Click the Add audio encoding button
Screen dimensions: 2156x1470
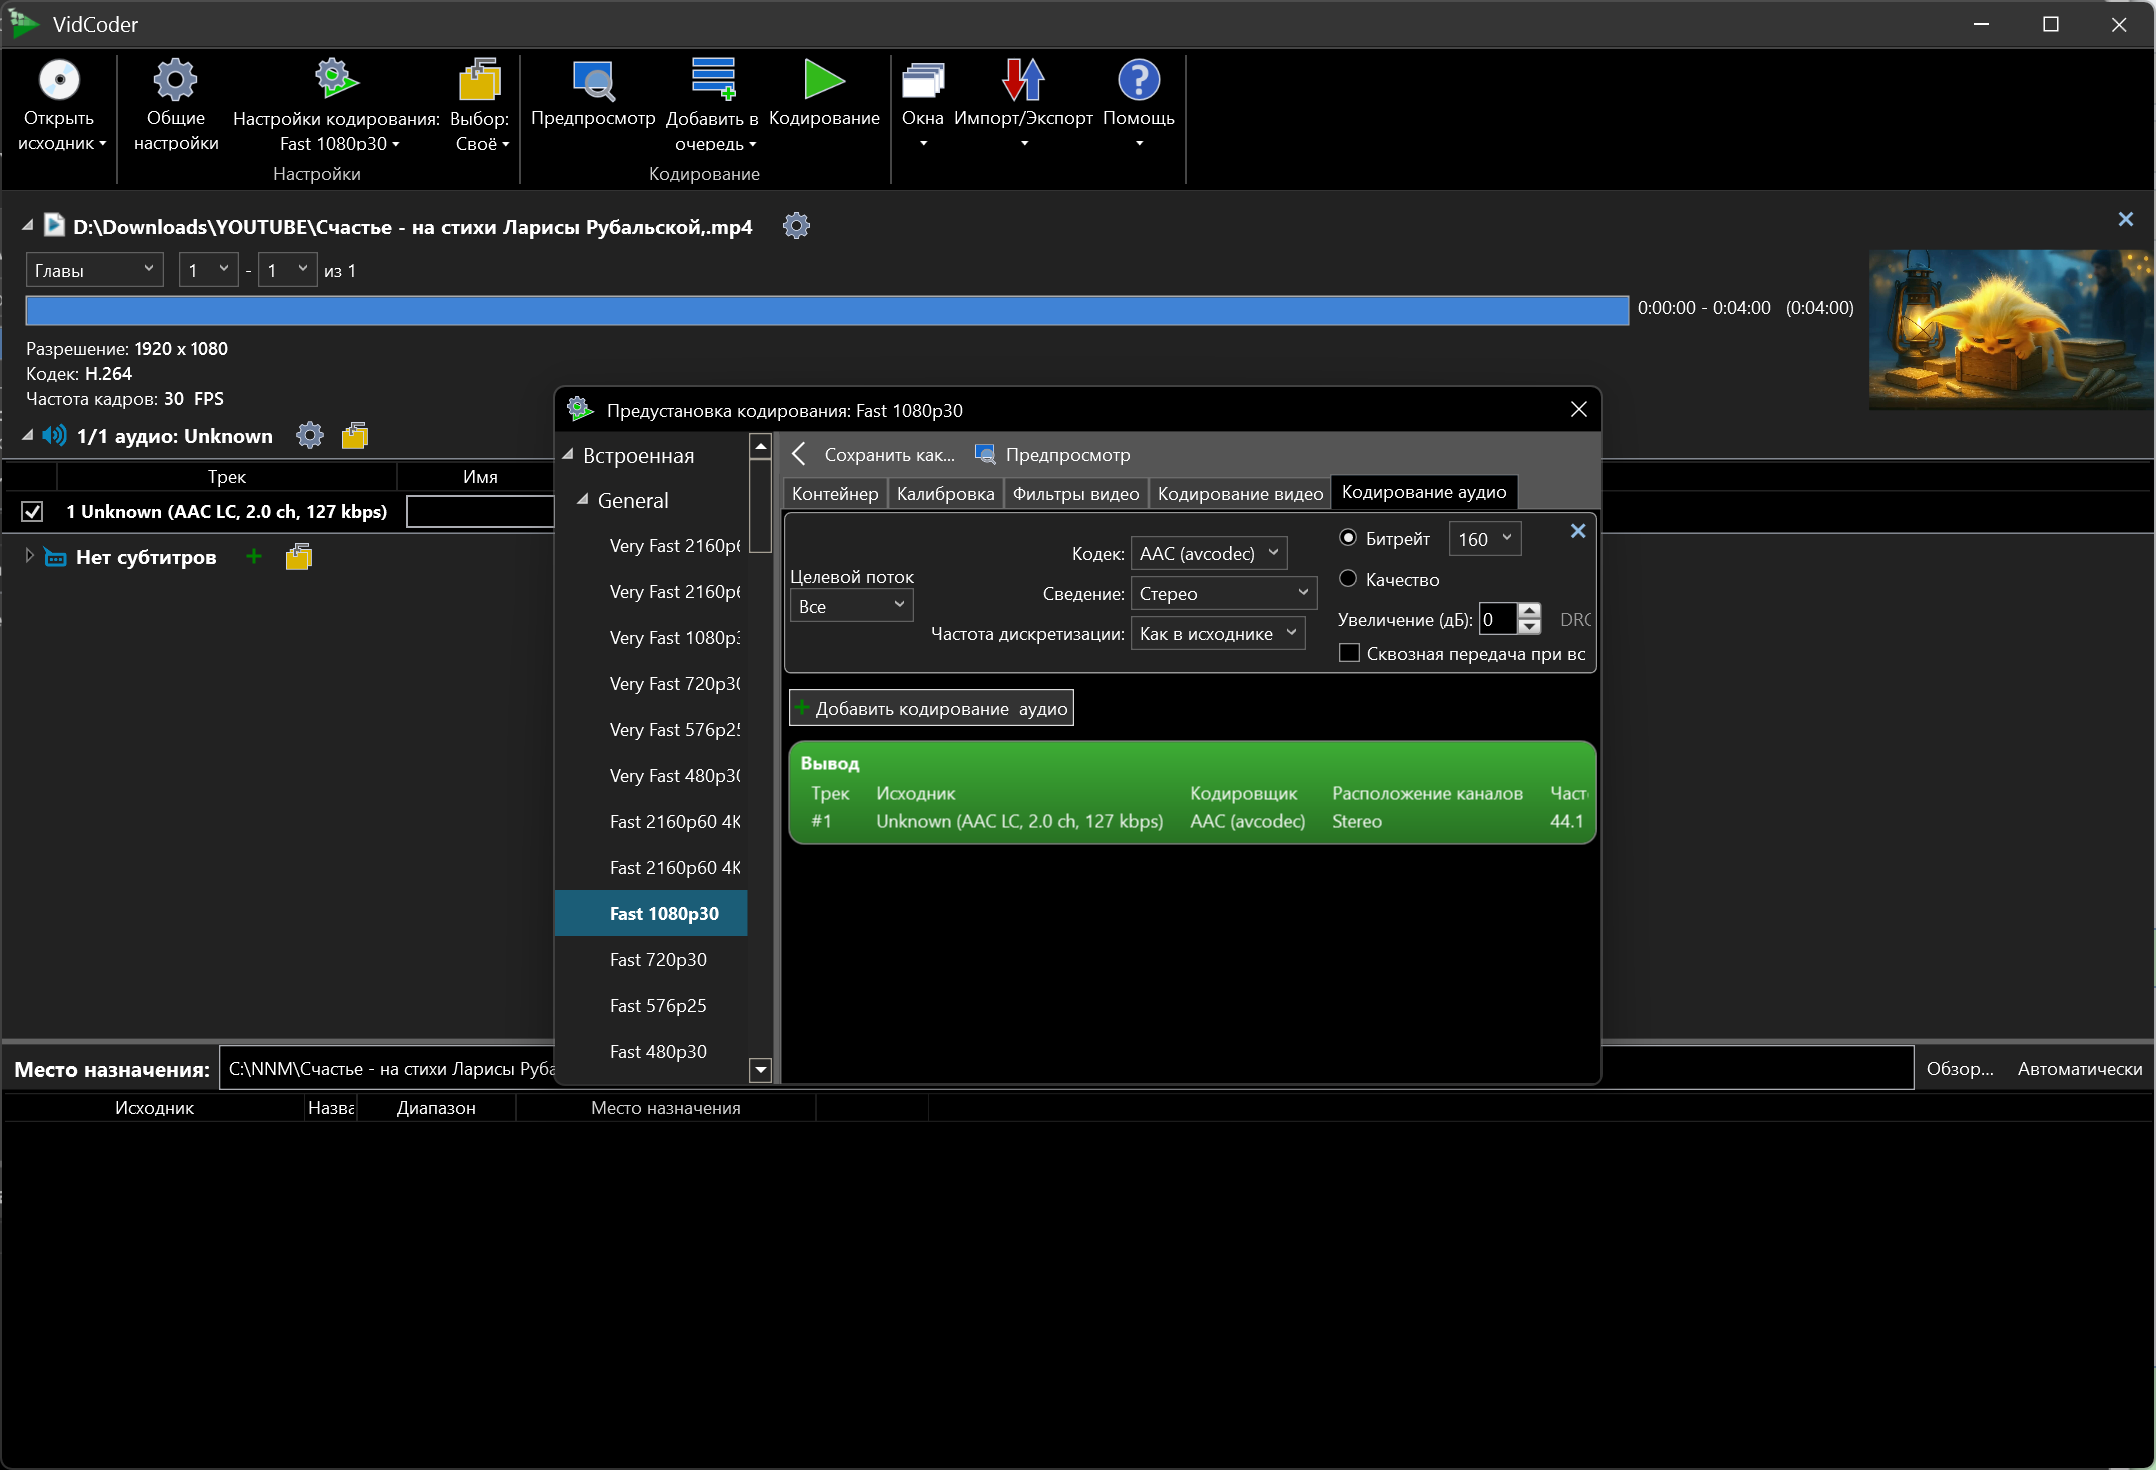931,709
